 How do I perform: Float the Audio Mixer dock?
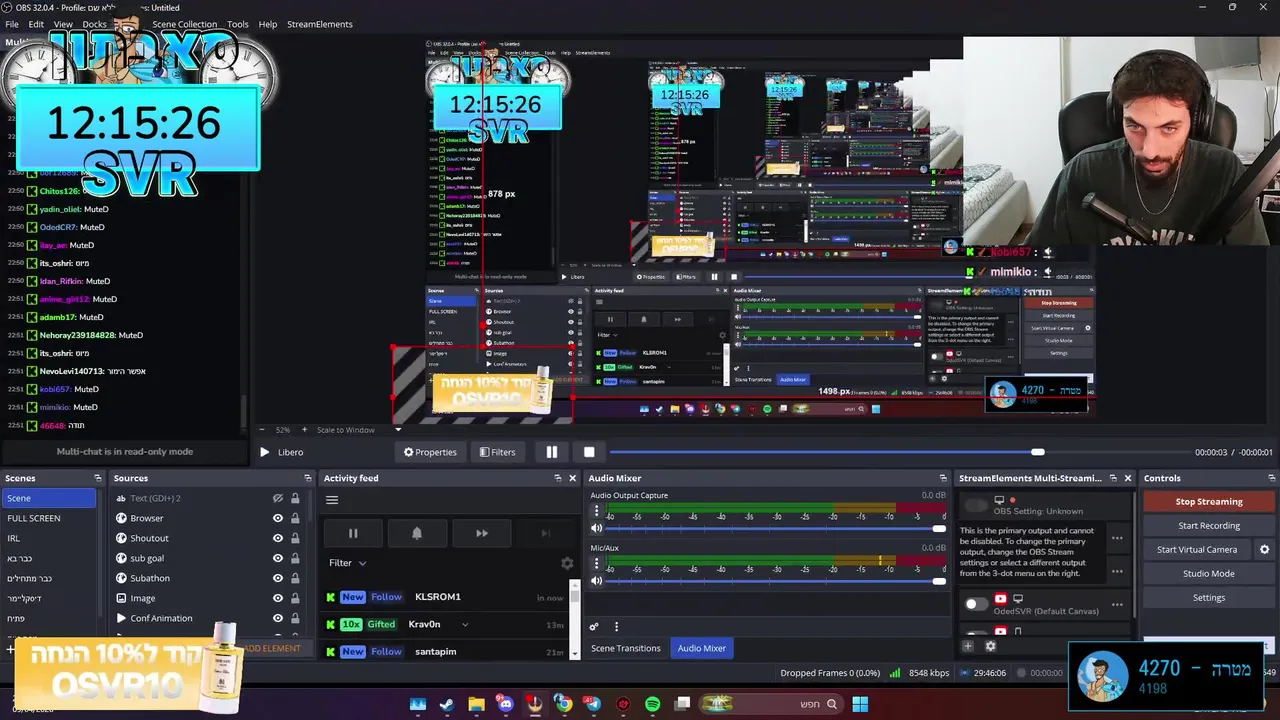[943, 478]
